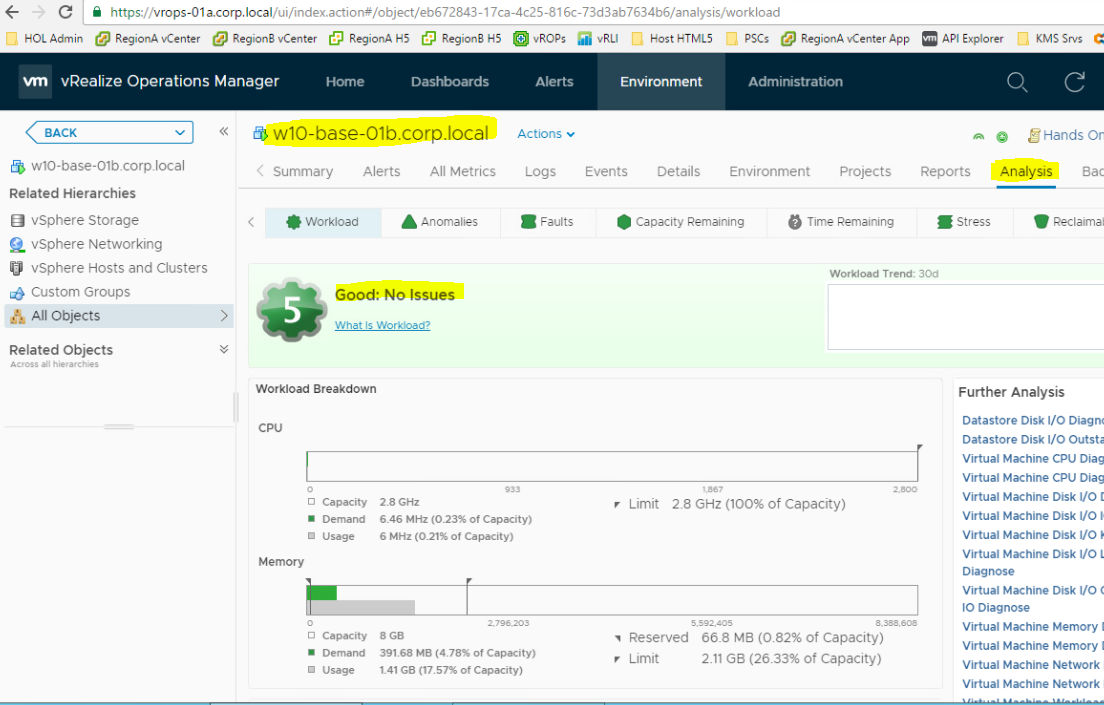Collapse the left panel with the double-chevron icon
Screen dimensions: 1104x705
[x=223, y=131]
